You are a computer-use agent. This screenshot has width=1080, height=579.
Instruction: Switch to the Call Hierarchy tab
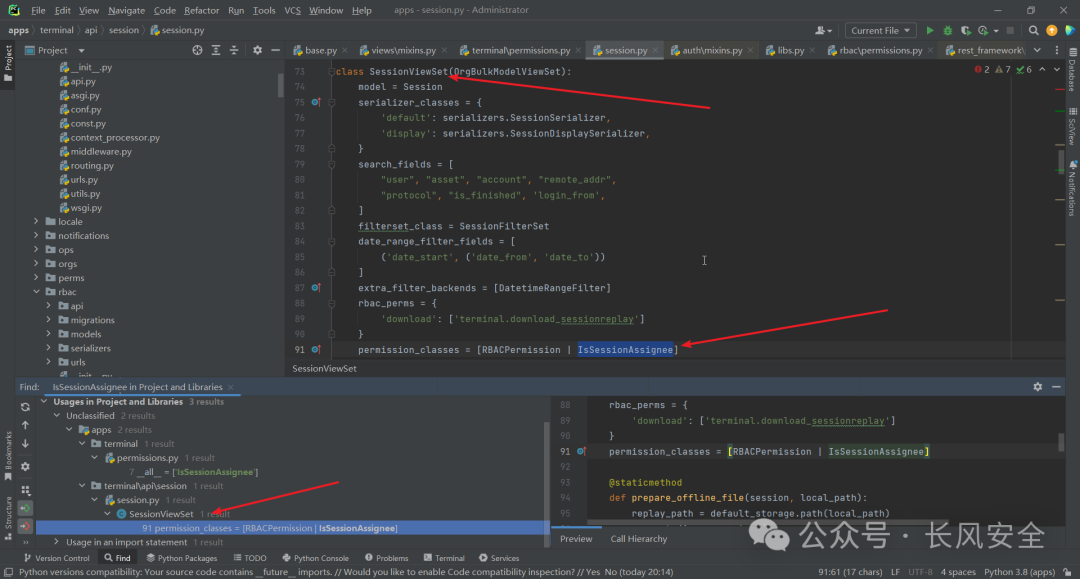[x=638, y=539]
